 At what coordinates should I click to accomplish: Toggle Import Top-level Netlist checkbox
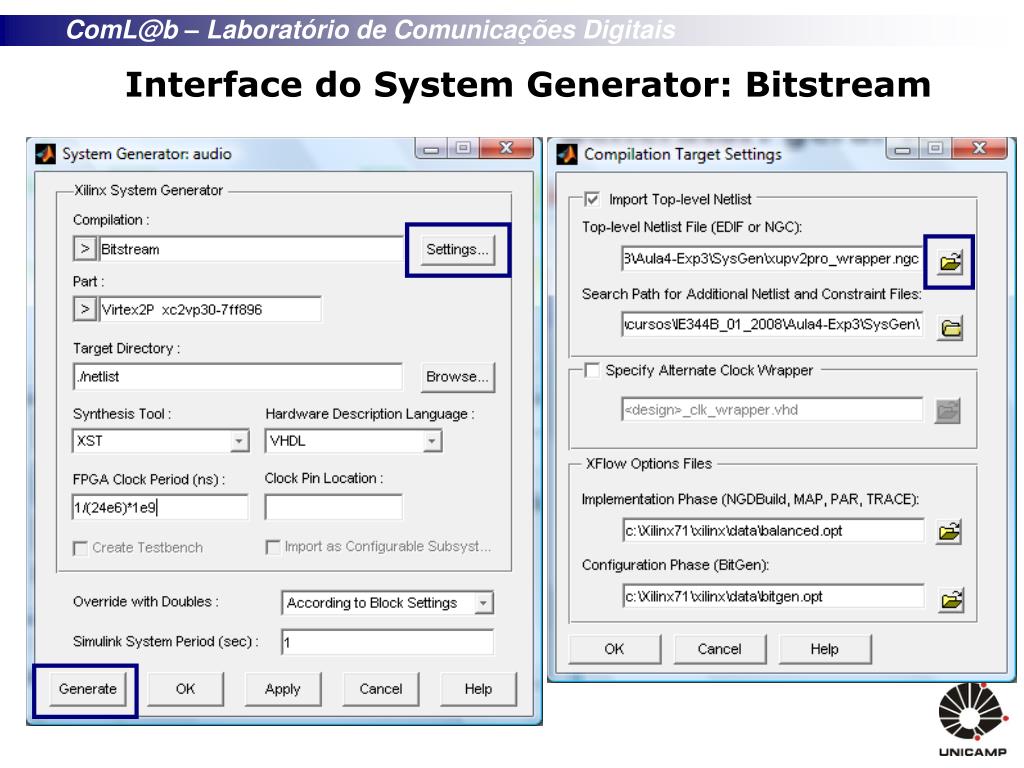pyautogui.click(x=592, y=199)
